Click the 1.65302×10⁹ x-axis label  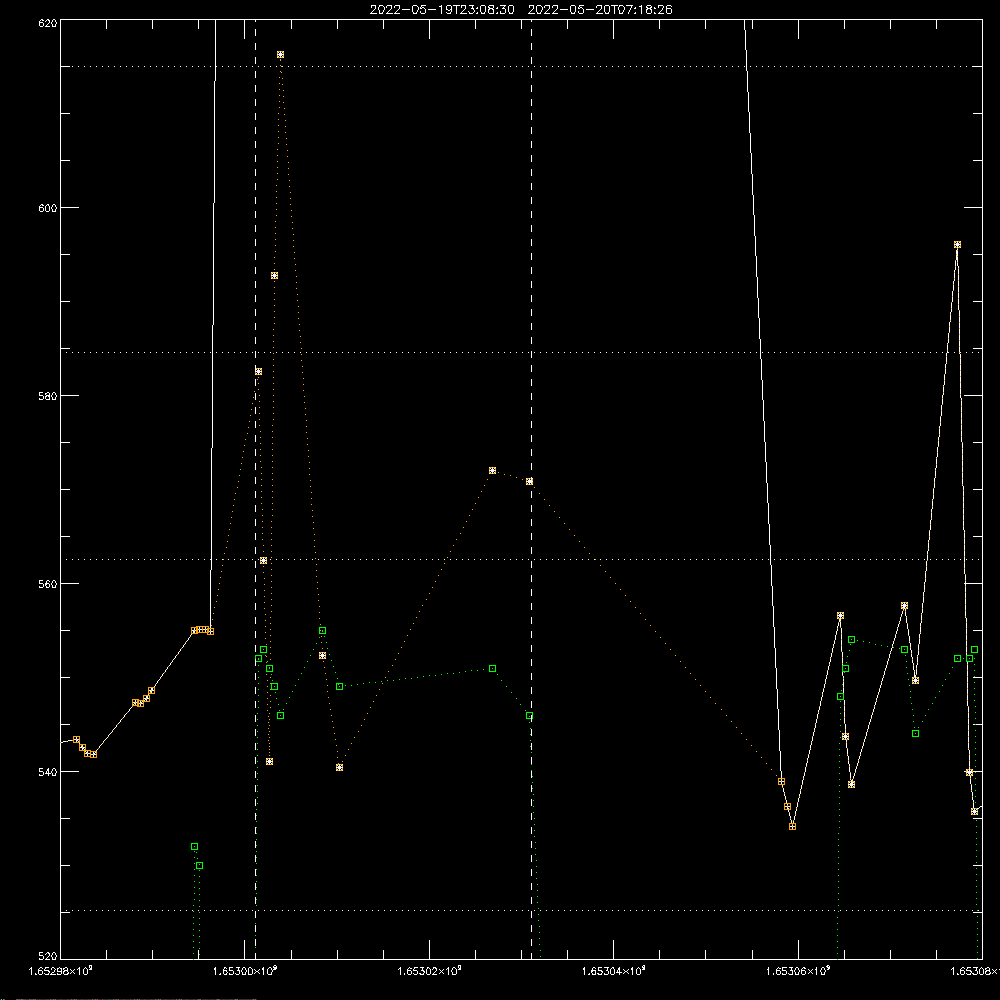(429, 971)
